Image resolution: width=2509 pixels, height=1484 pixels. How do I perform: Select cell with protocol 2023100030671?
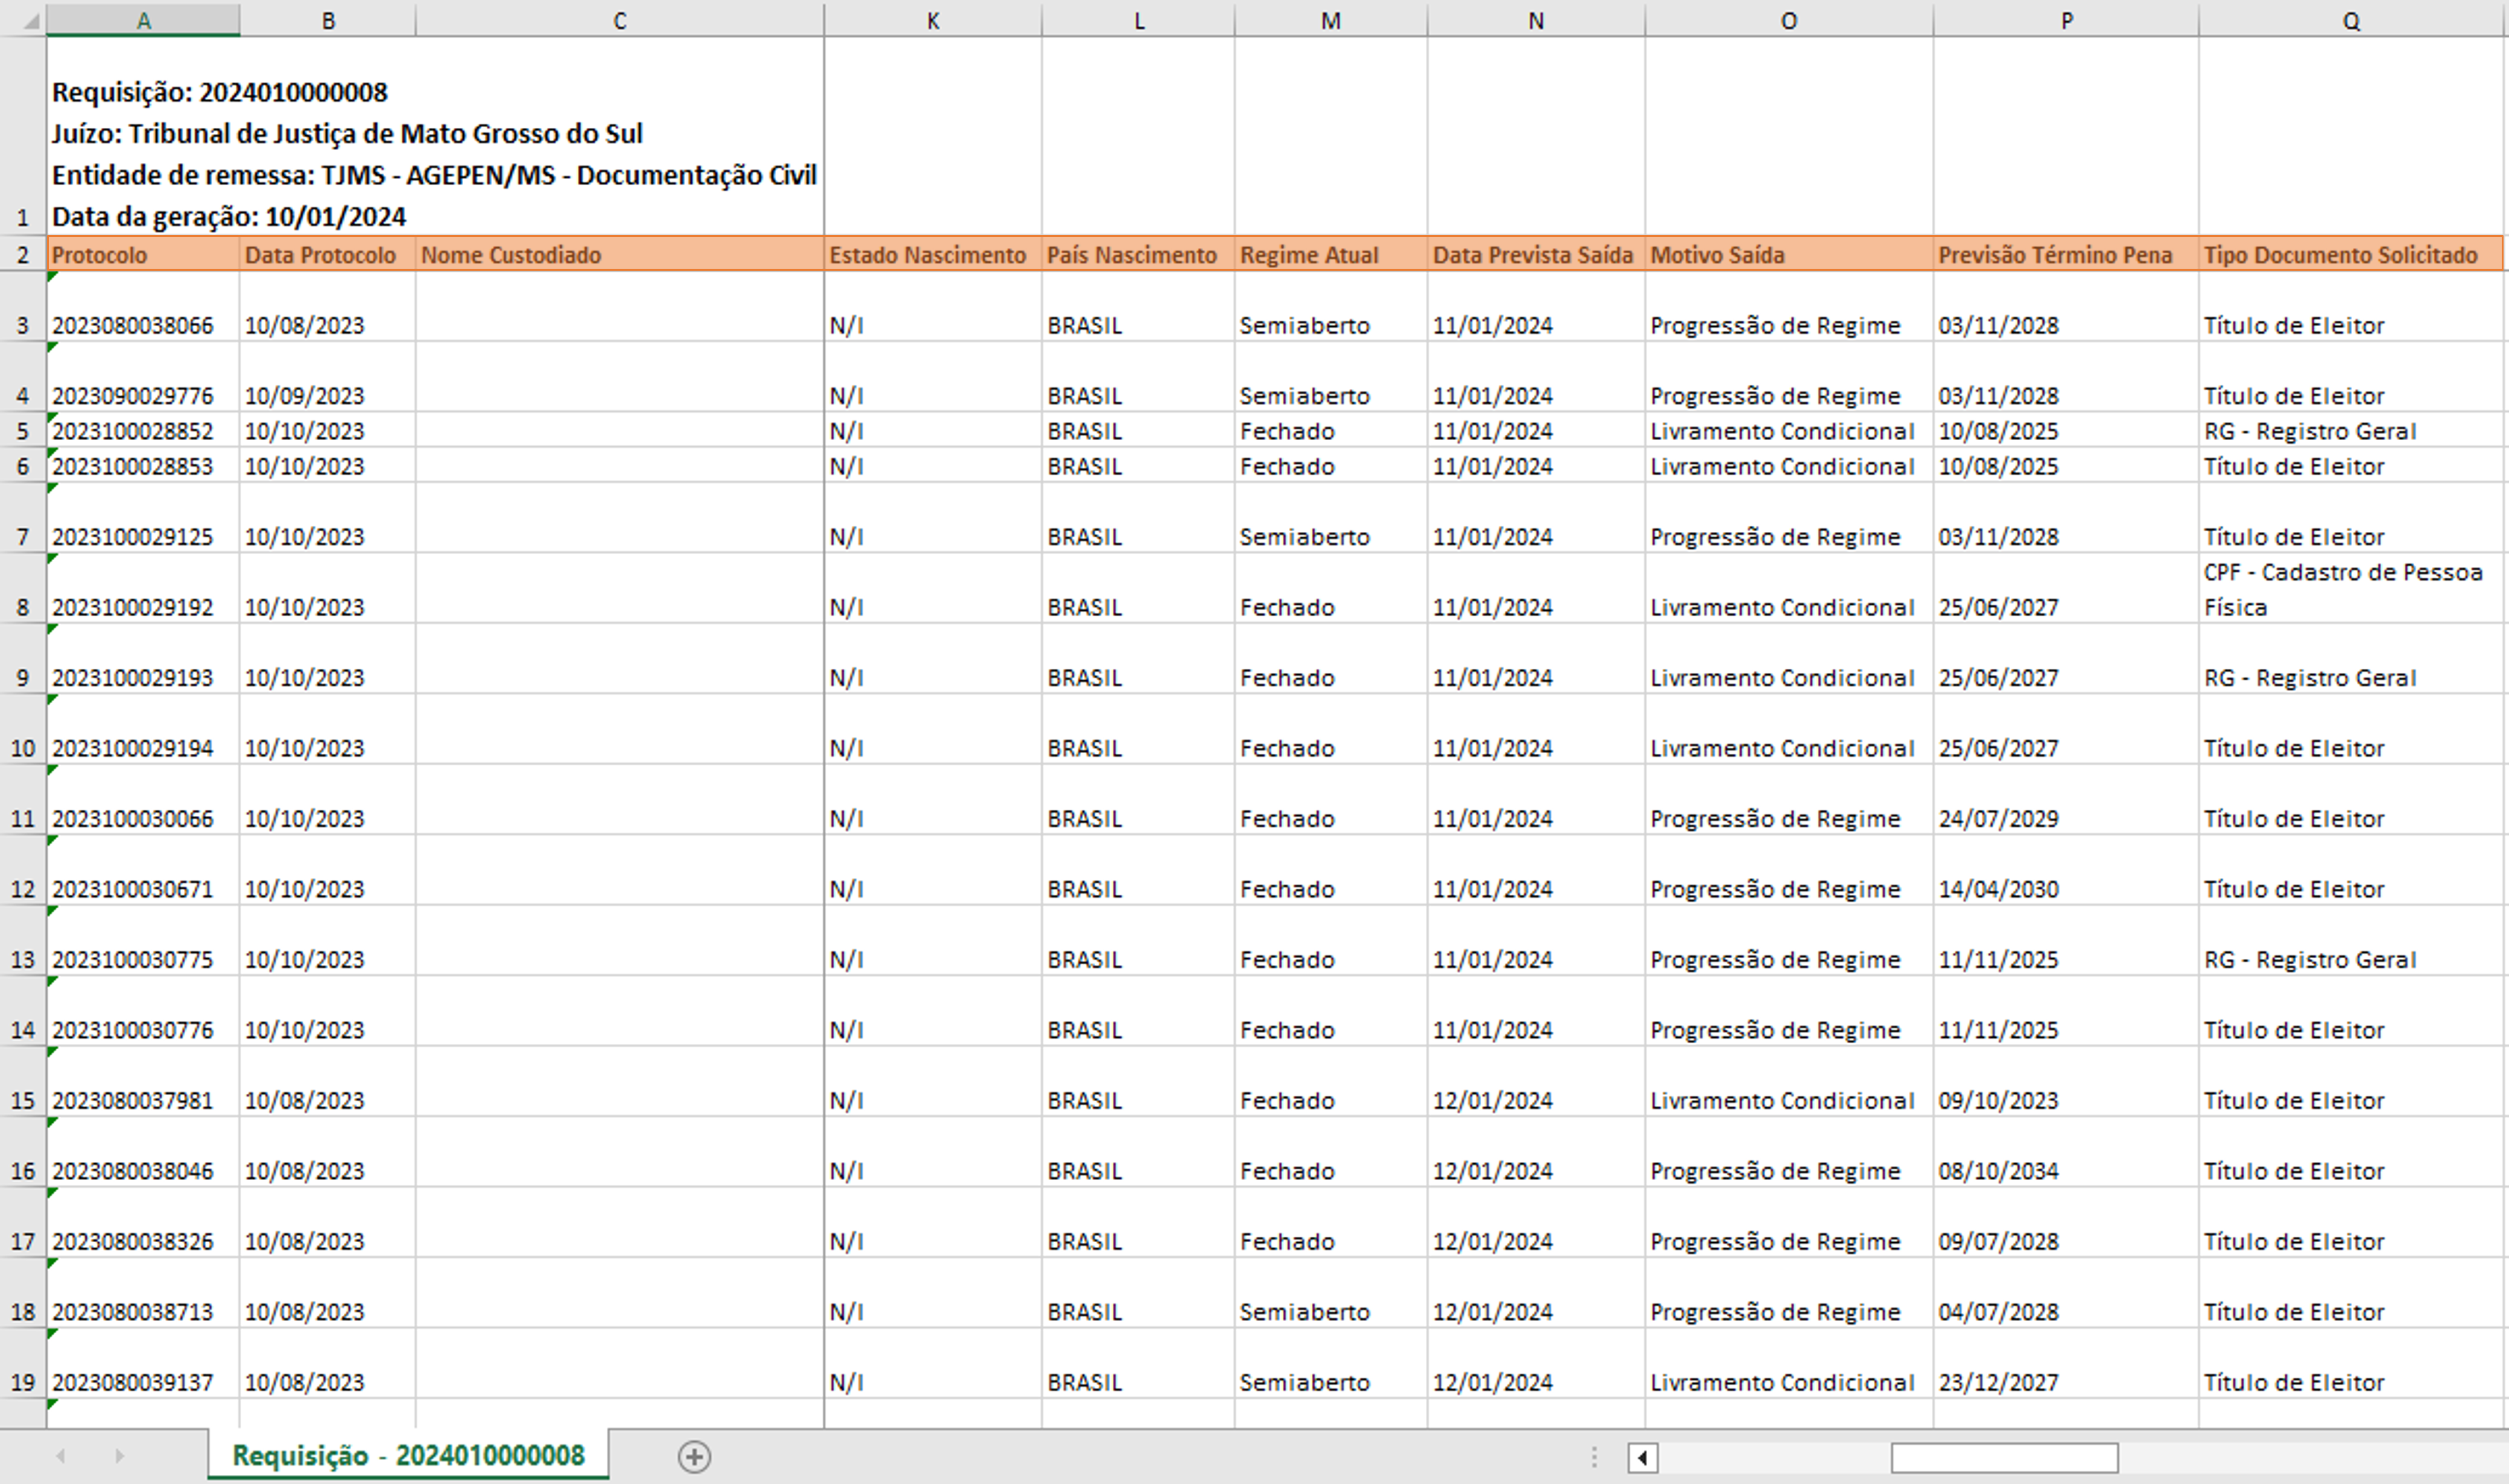[143, 870]
